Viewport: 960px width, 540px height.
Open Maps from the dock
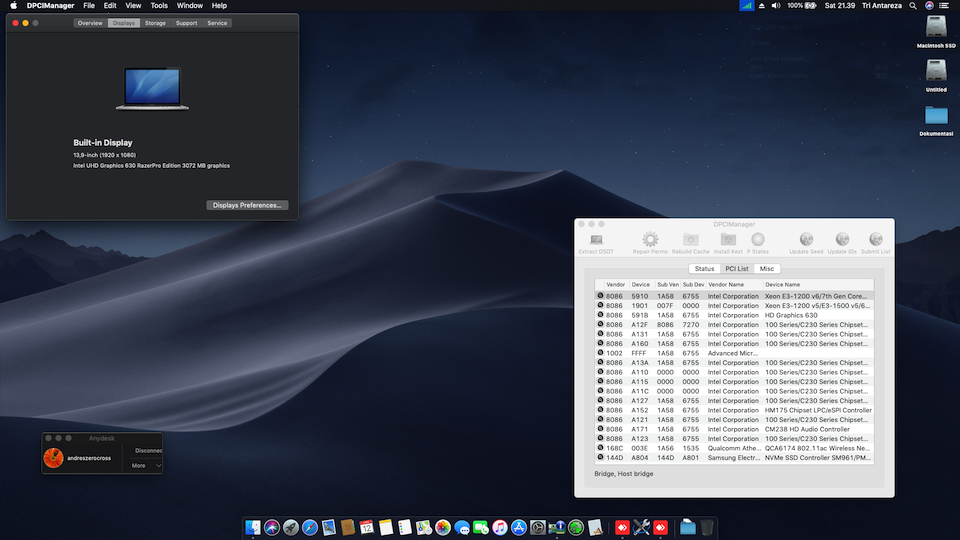point(424,527)
